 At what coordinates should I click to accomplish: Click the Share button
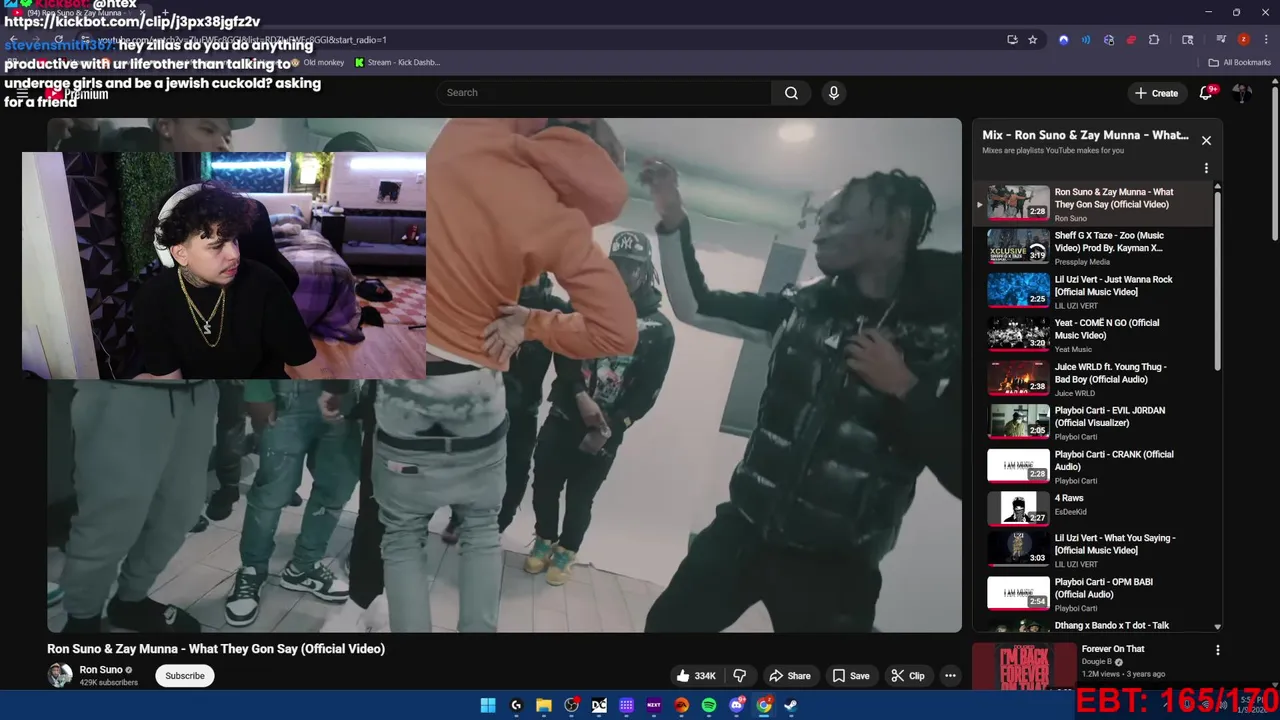789,676
